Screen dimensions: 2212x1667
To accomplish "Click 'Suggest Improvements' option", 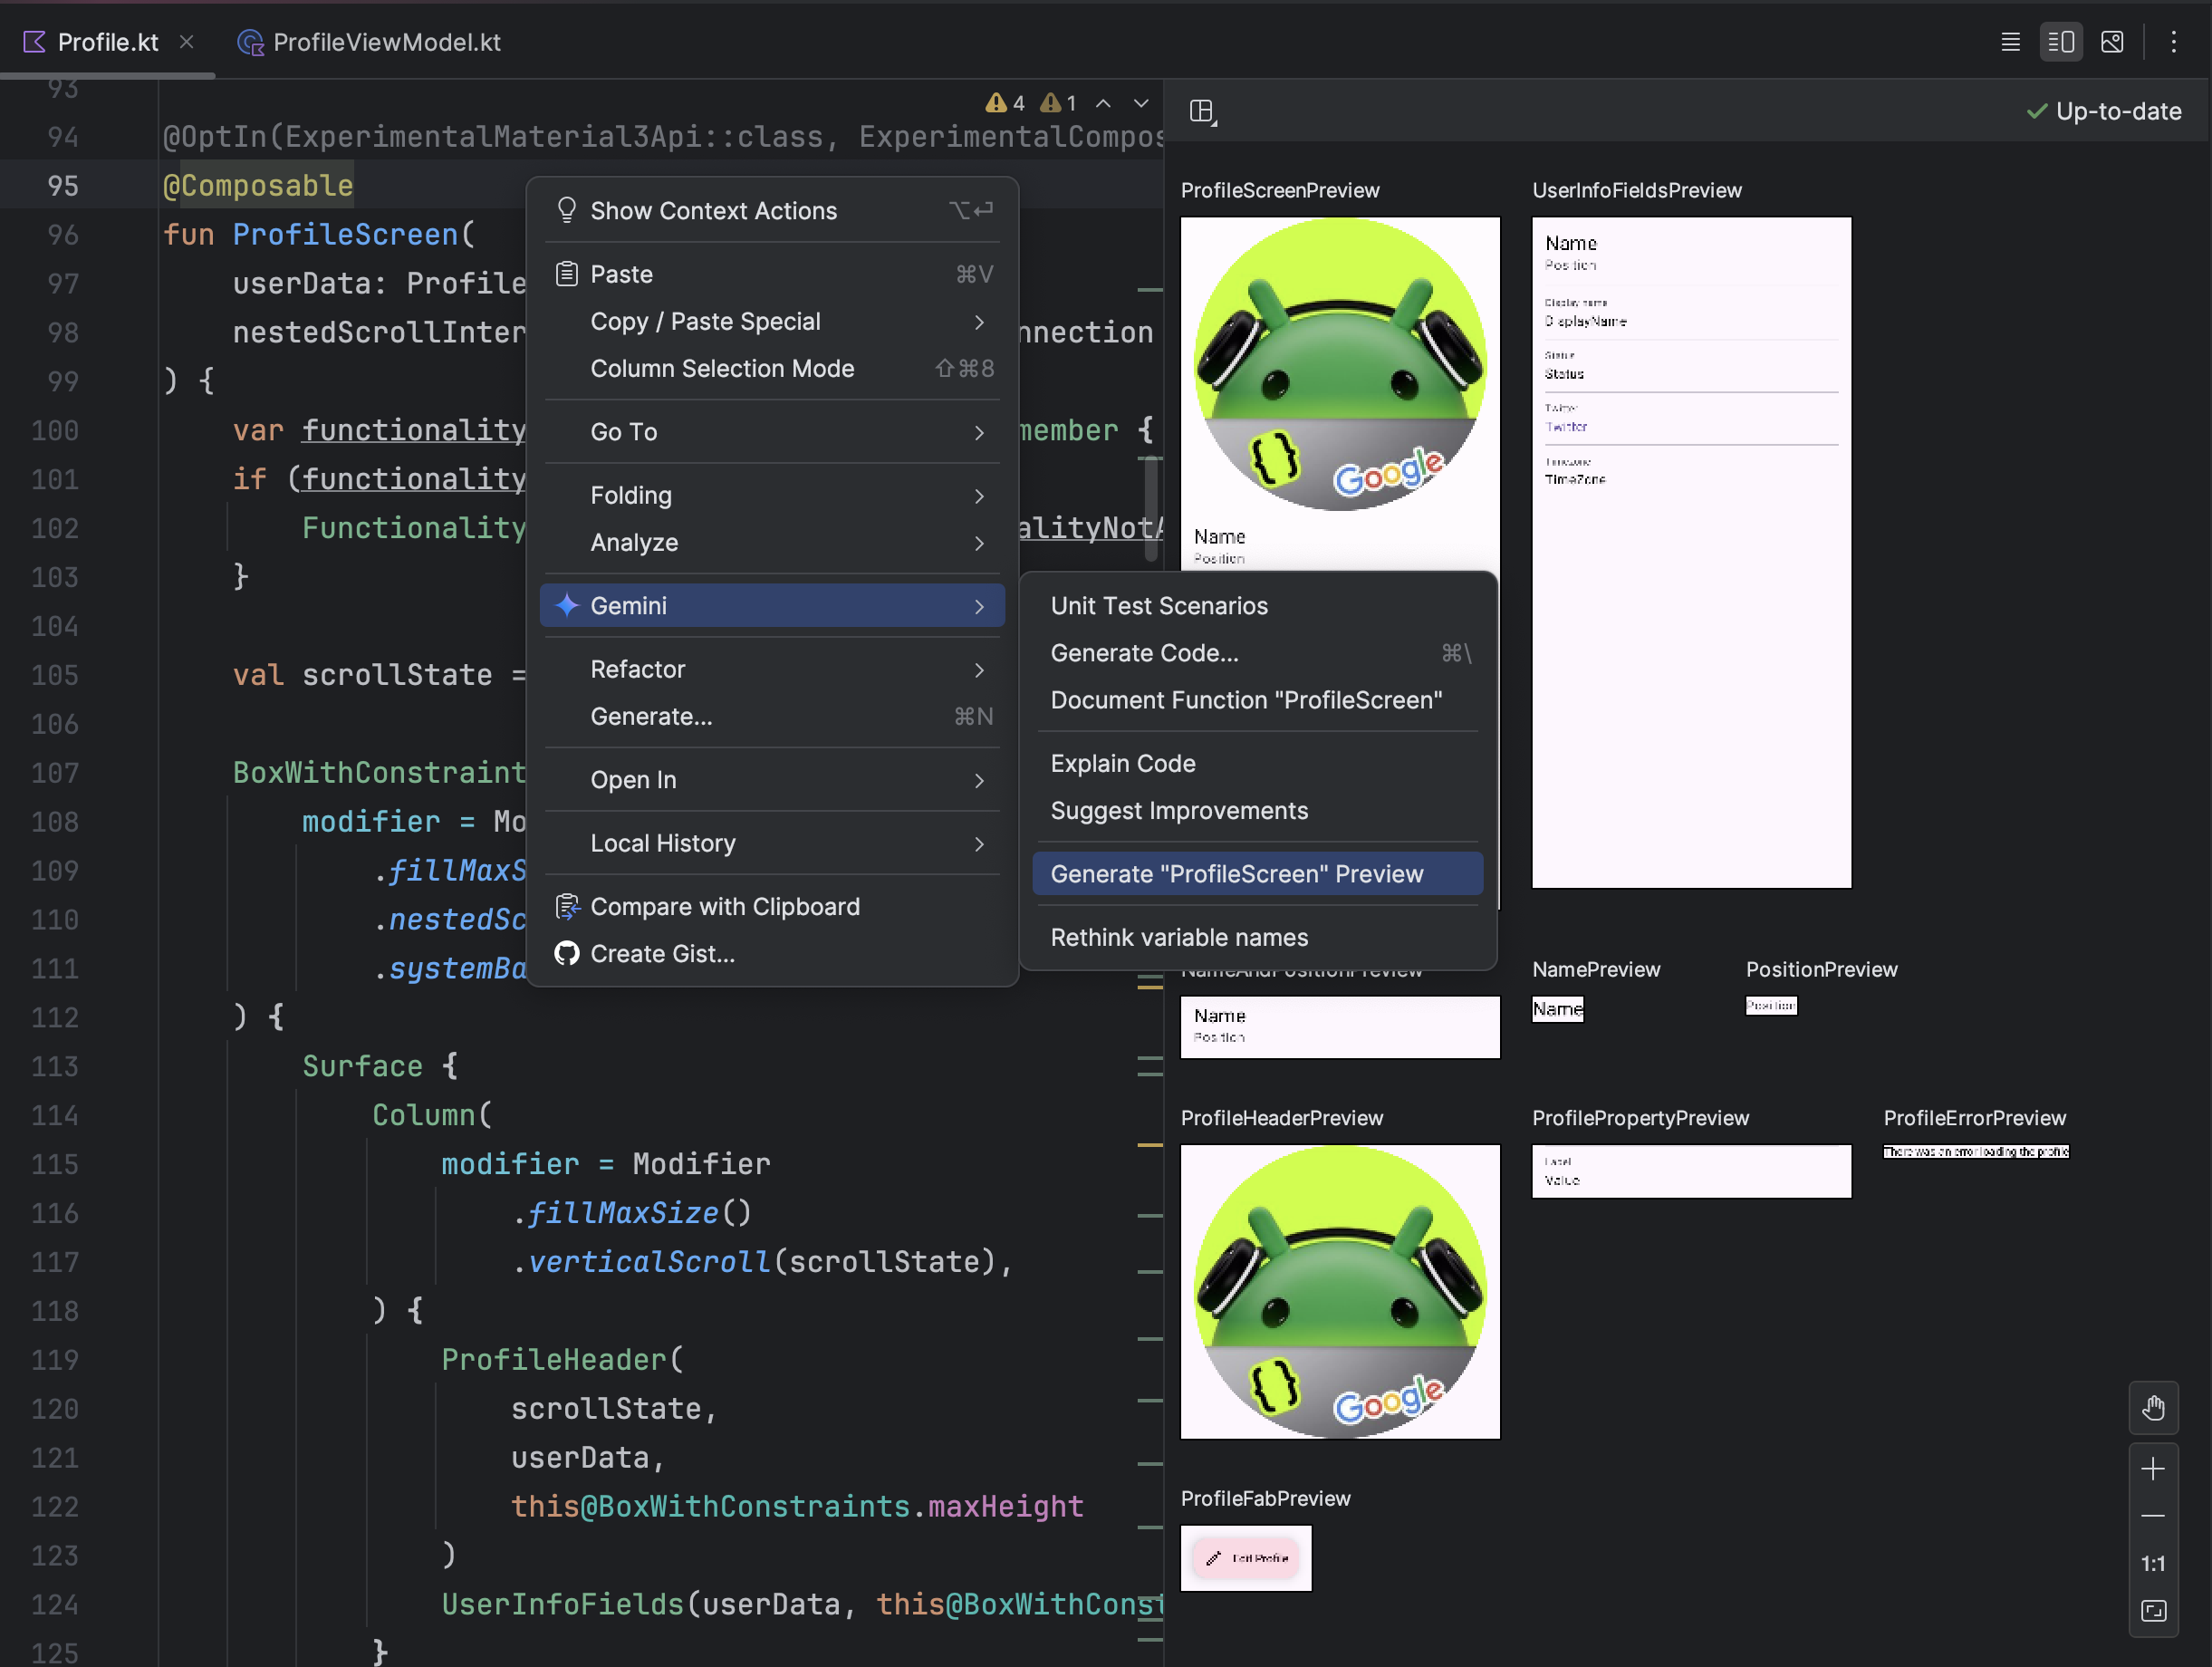I will 1179,809.
